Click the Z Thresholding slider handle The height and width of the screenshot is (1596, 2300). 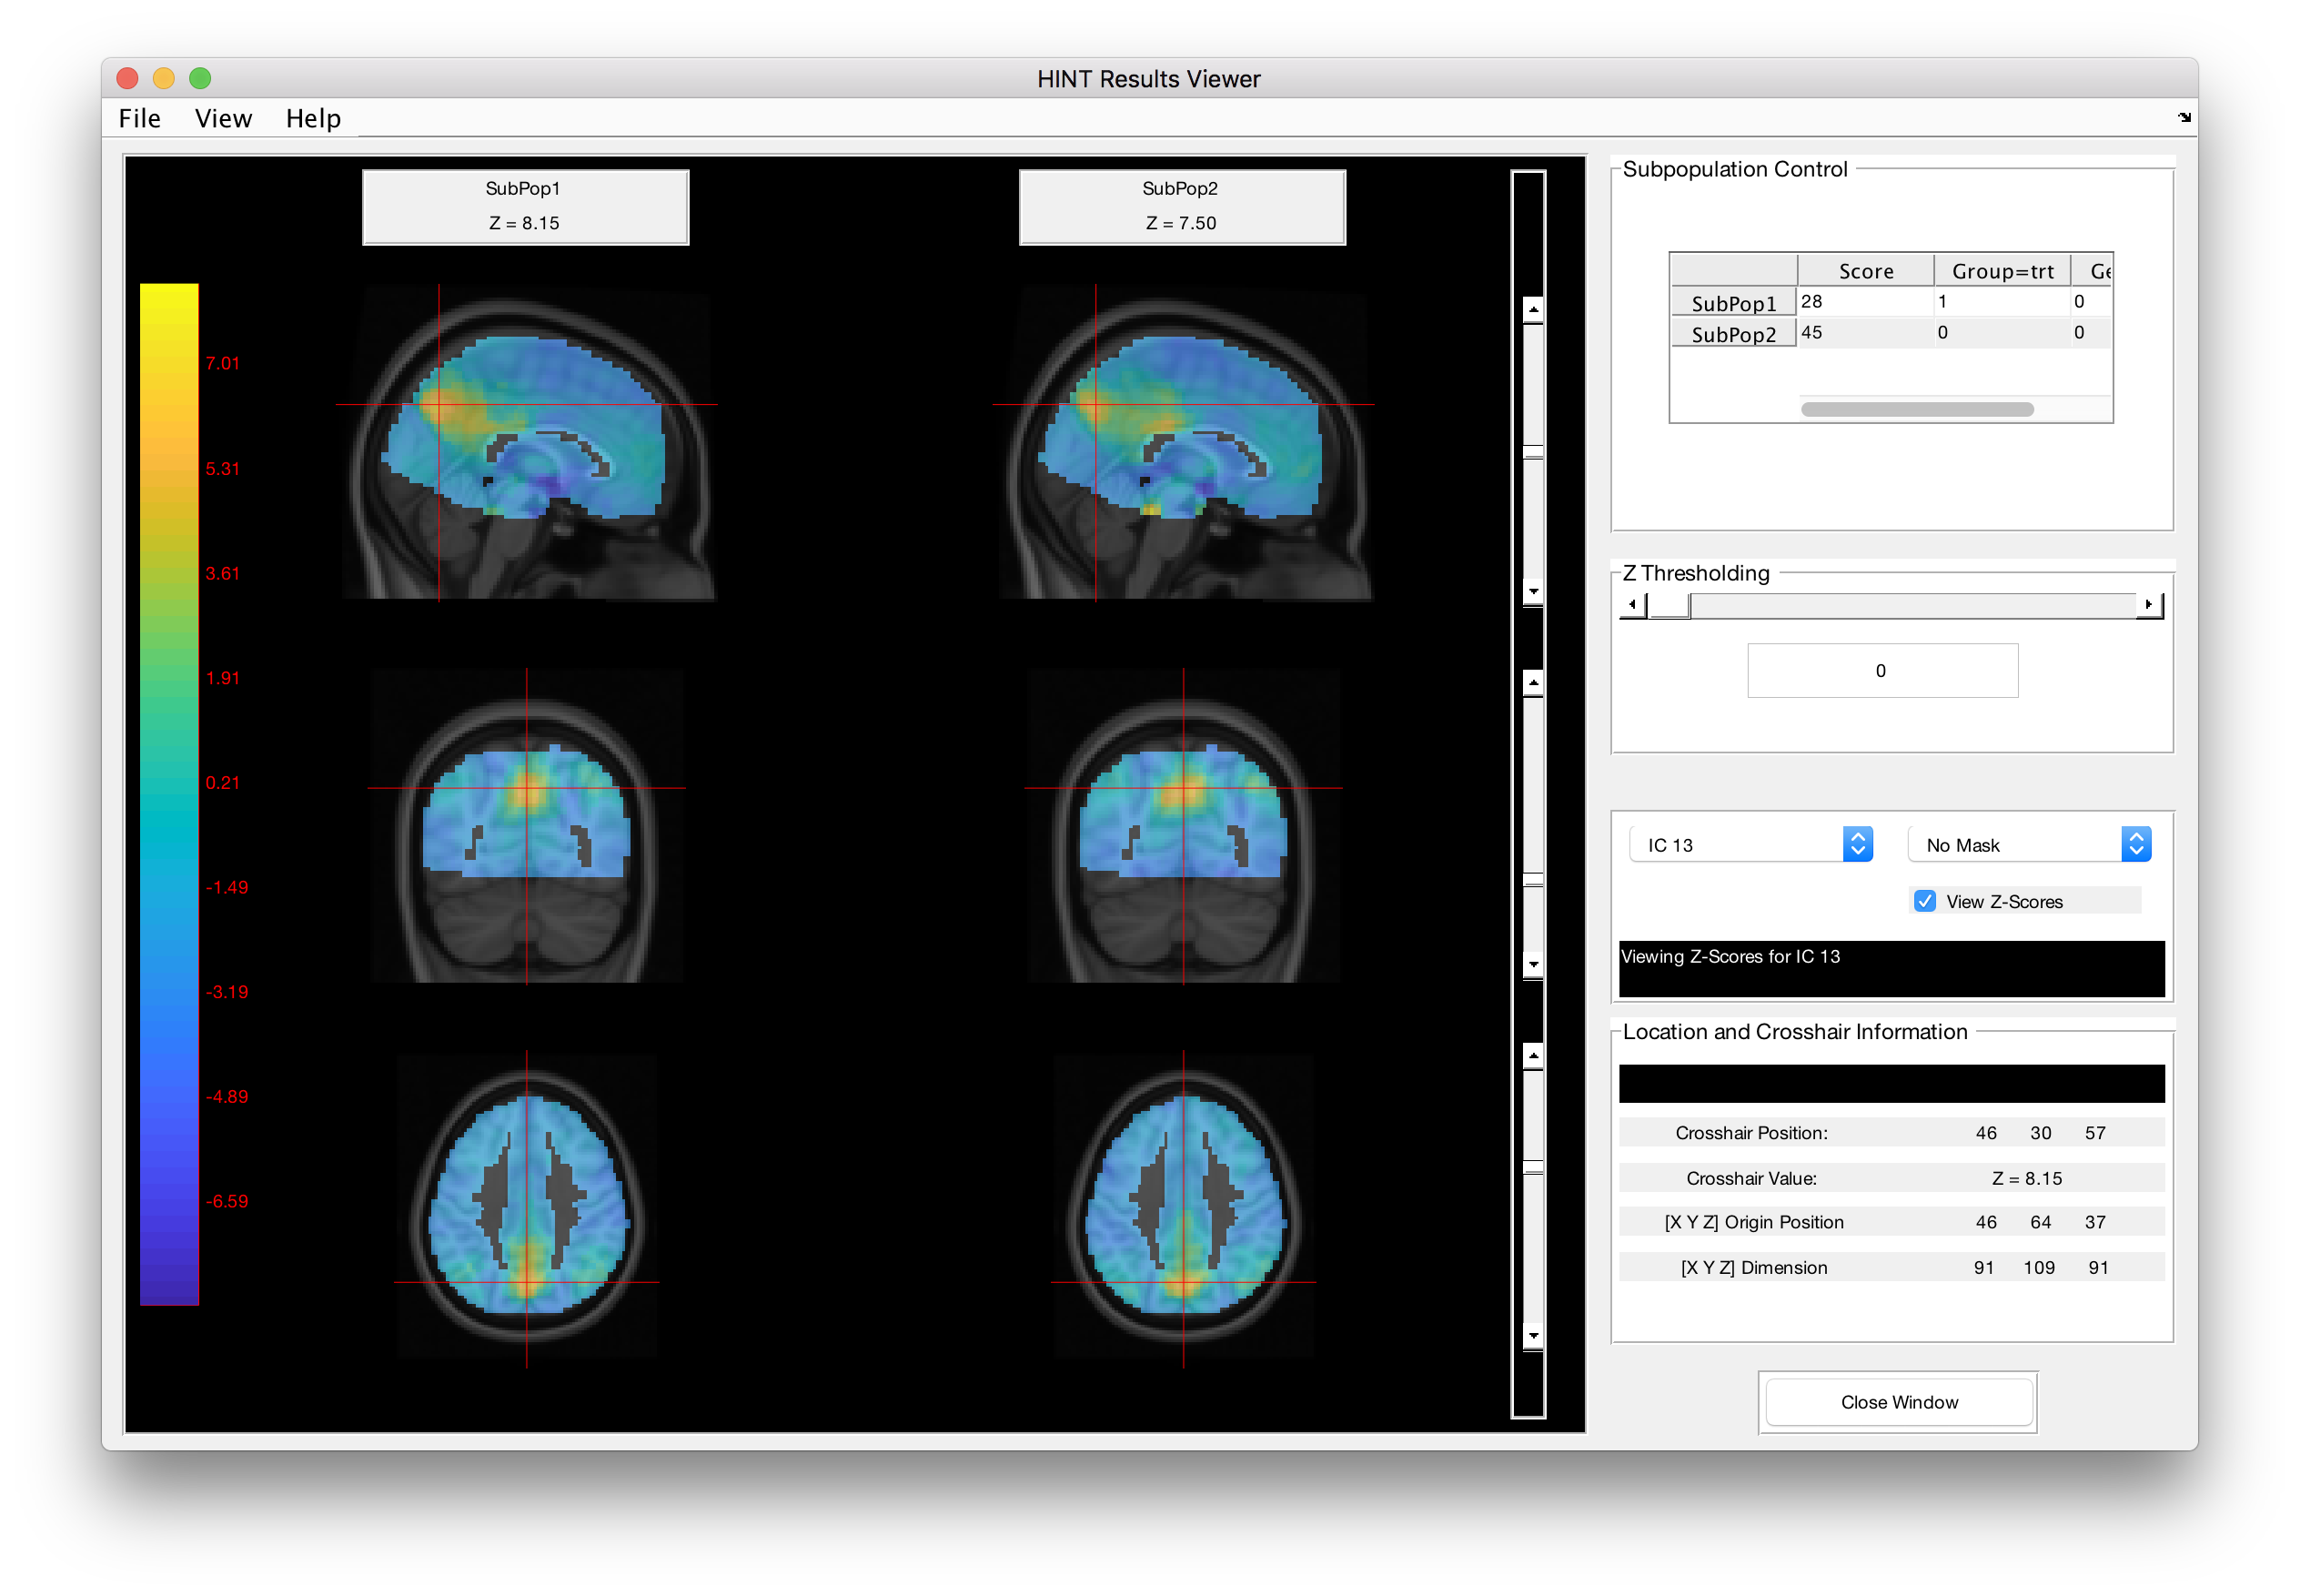coord(1669,605)
